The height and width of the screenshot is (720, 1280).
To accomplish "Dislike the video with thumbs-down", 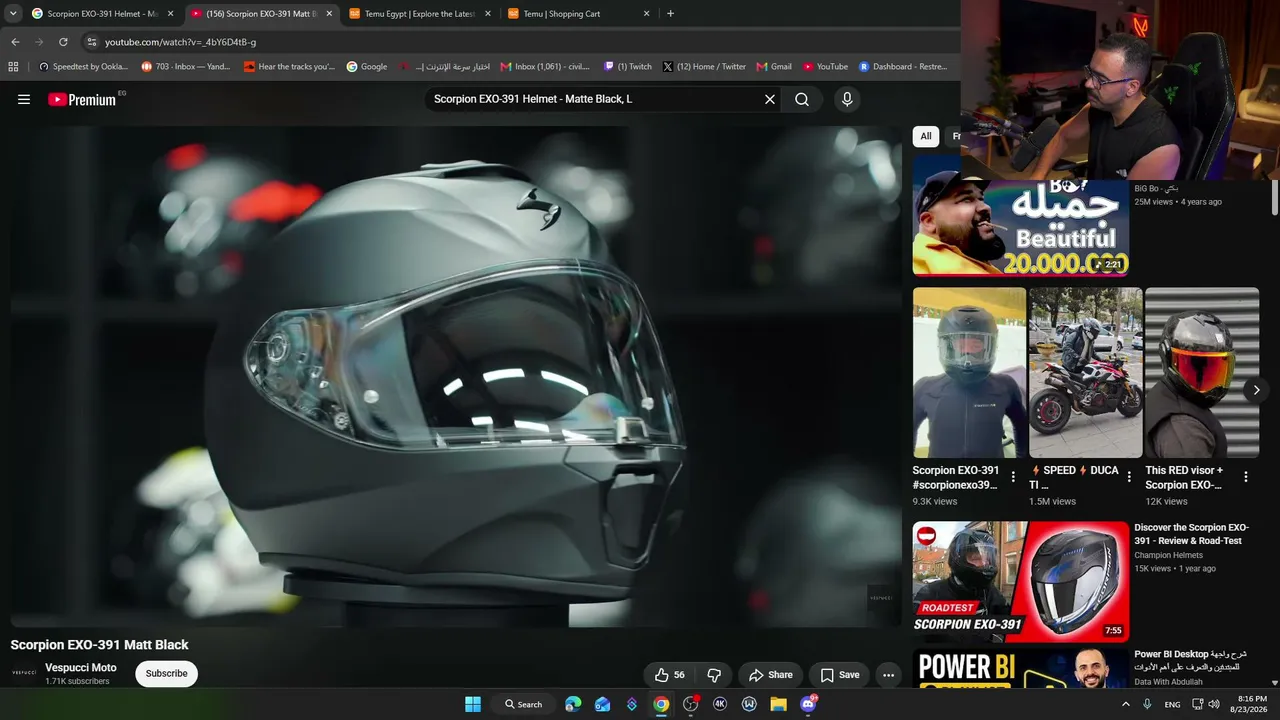I will [x=714, y=675].
